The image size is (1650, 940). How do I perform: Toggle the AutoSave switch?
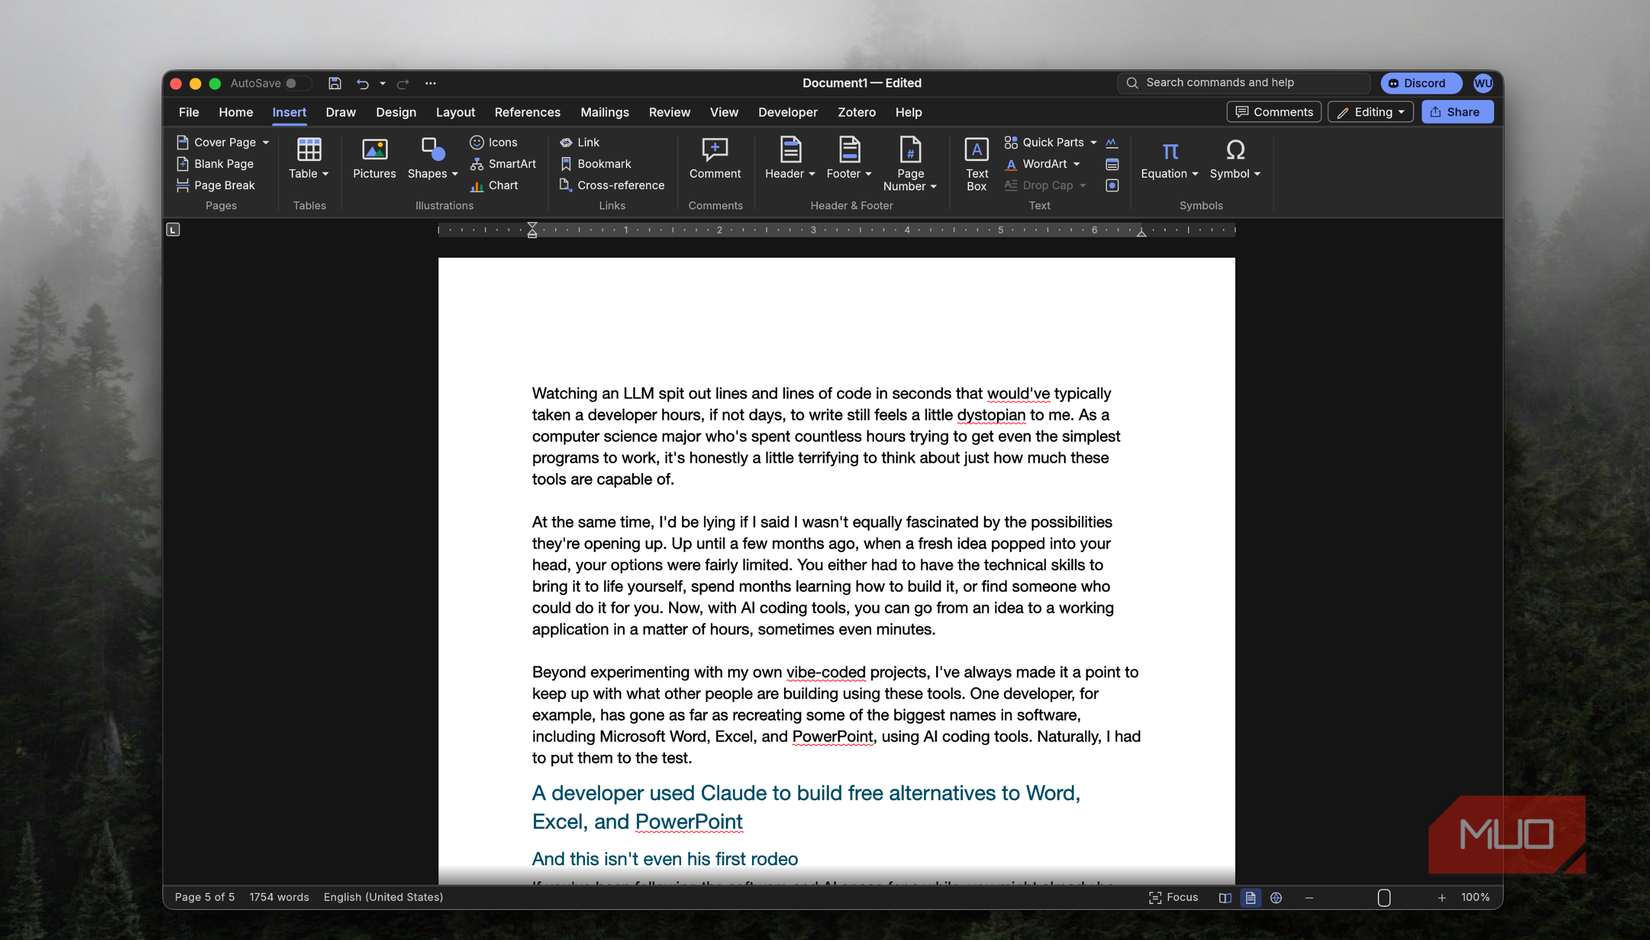[x=296, y=84]
